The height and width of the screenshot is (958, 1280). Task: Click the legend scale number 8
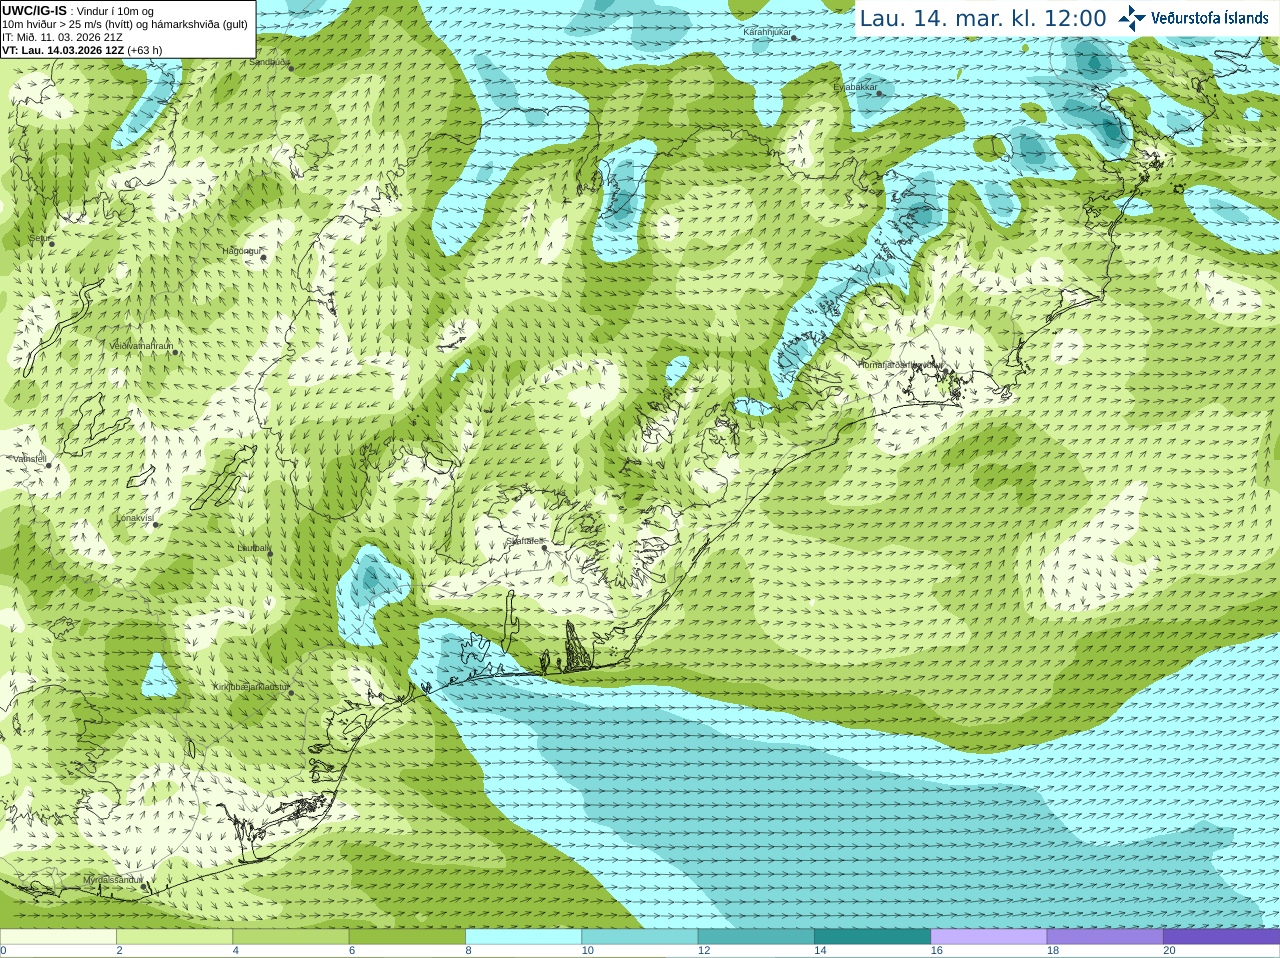tap(468, 951)
